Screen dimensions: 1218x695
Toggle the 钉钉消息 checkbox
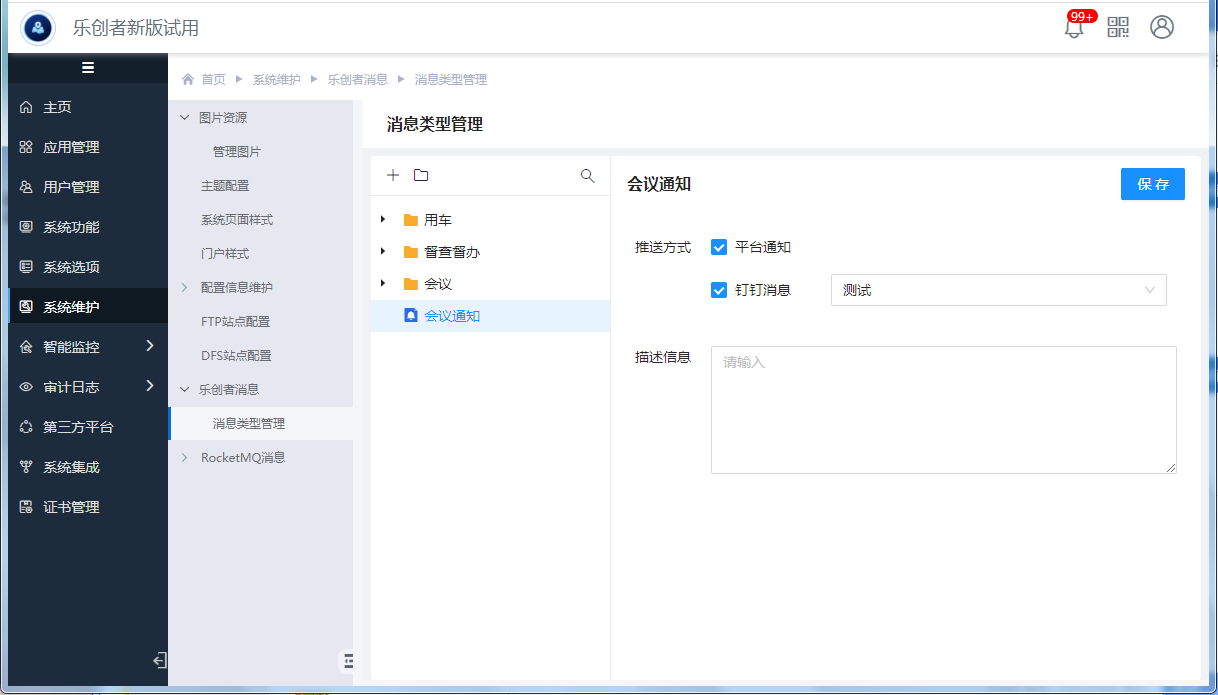719,290
